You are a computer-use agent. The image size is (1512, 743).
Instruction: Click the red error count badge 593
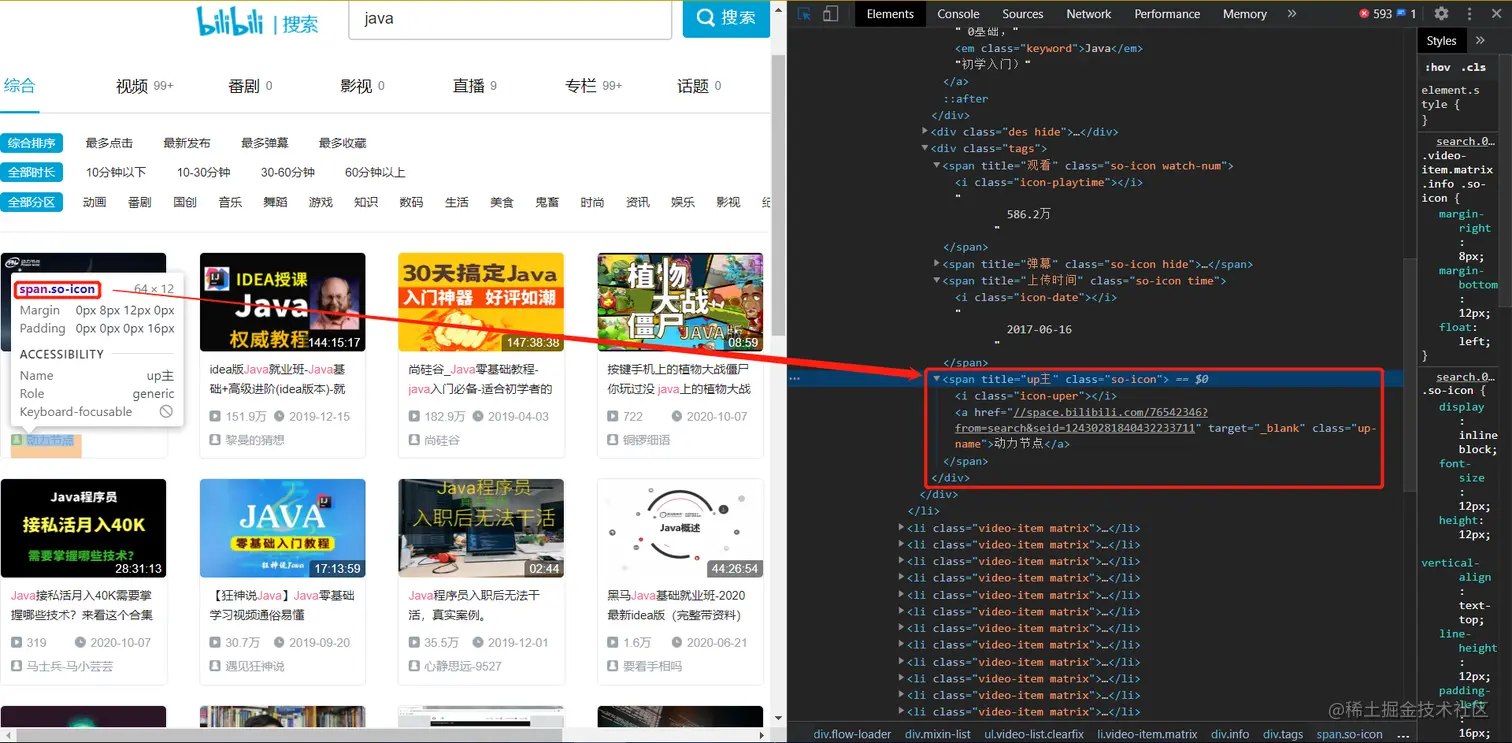pos(1376,14)
